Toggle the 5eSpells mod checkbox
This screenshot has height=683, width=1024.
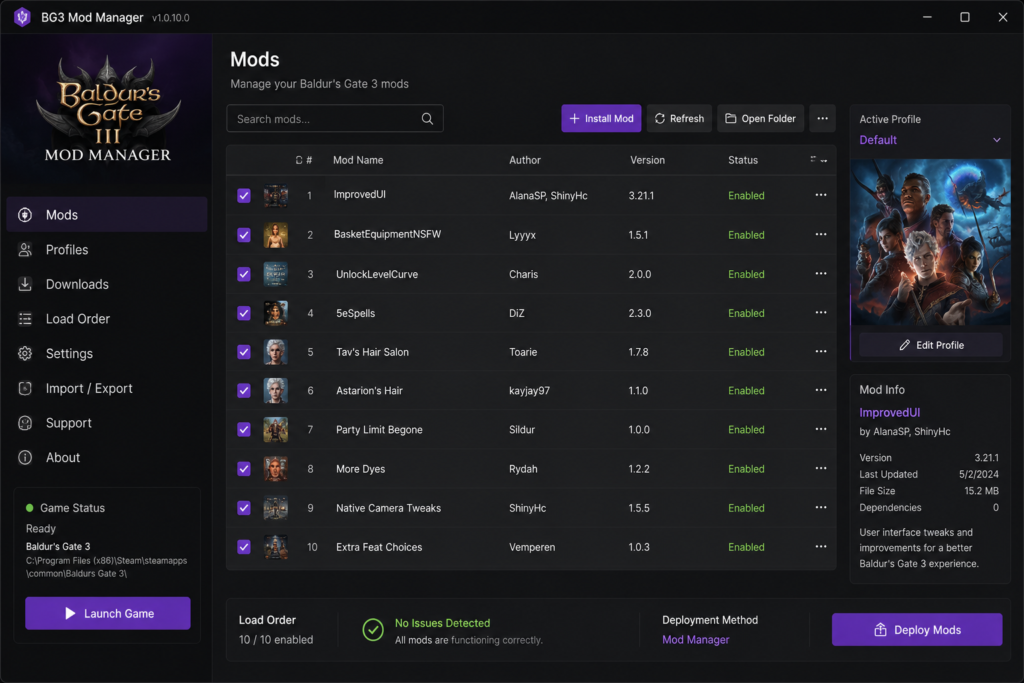[x=244, y=313]
